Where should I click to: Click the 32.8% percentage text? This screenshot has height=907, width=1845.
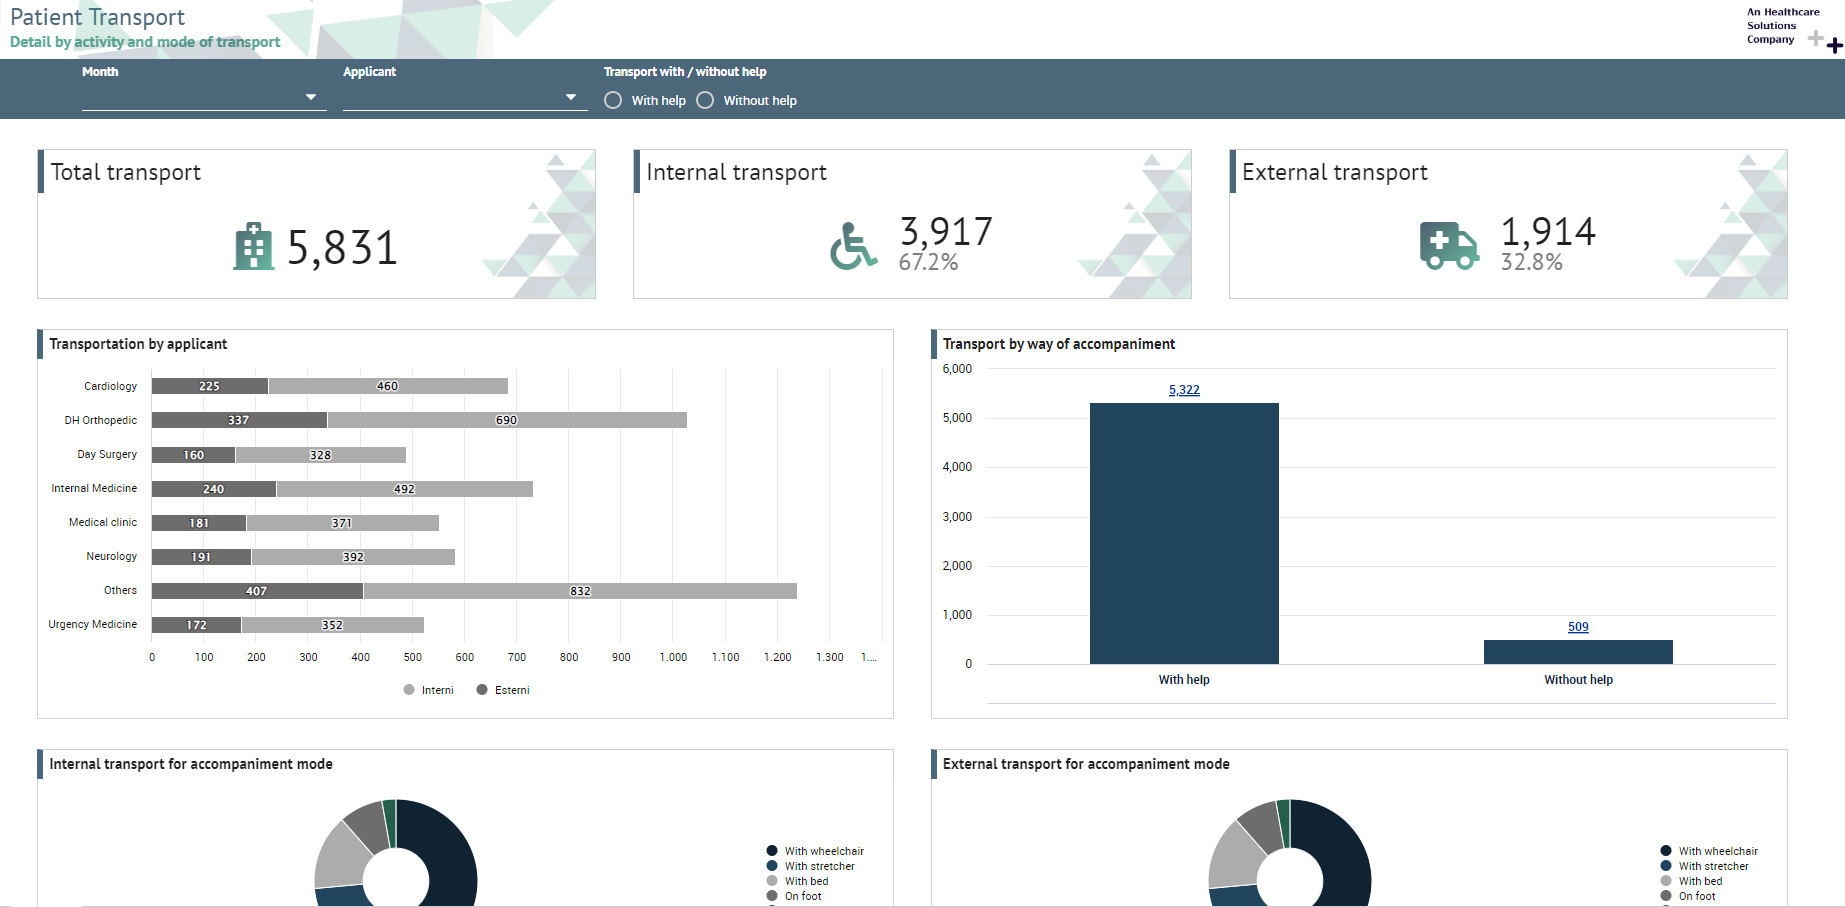click(1531, 262)
